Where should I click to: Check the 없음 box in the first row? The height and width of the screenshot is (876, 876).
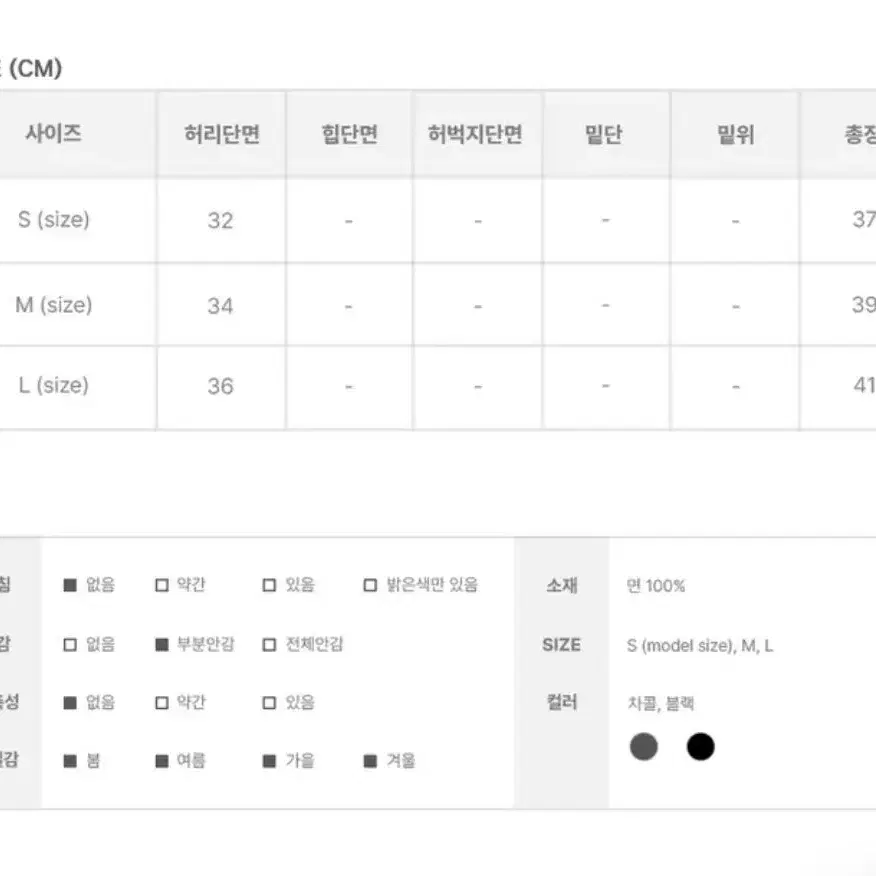(x=70, y=585)
